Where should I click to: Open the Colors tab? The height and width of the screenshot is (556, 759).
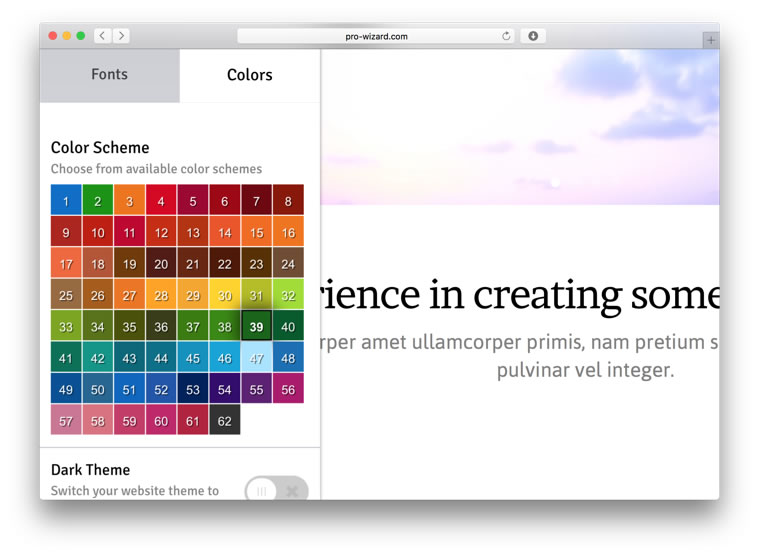(250, 75)
